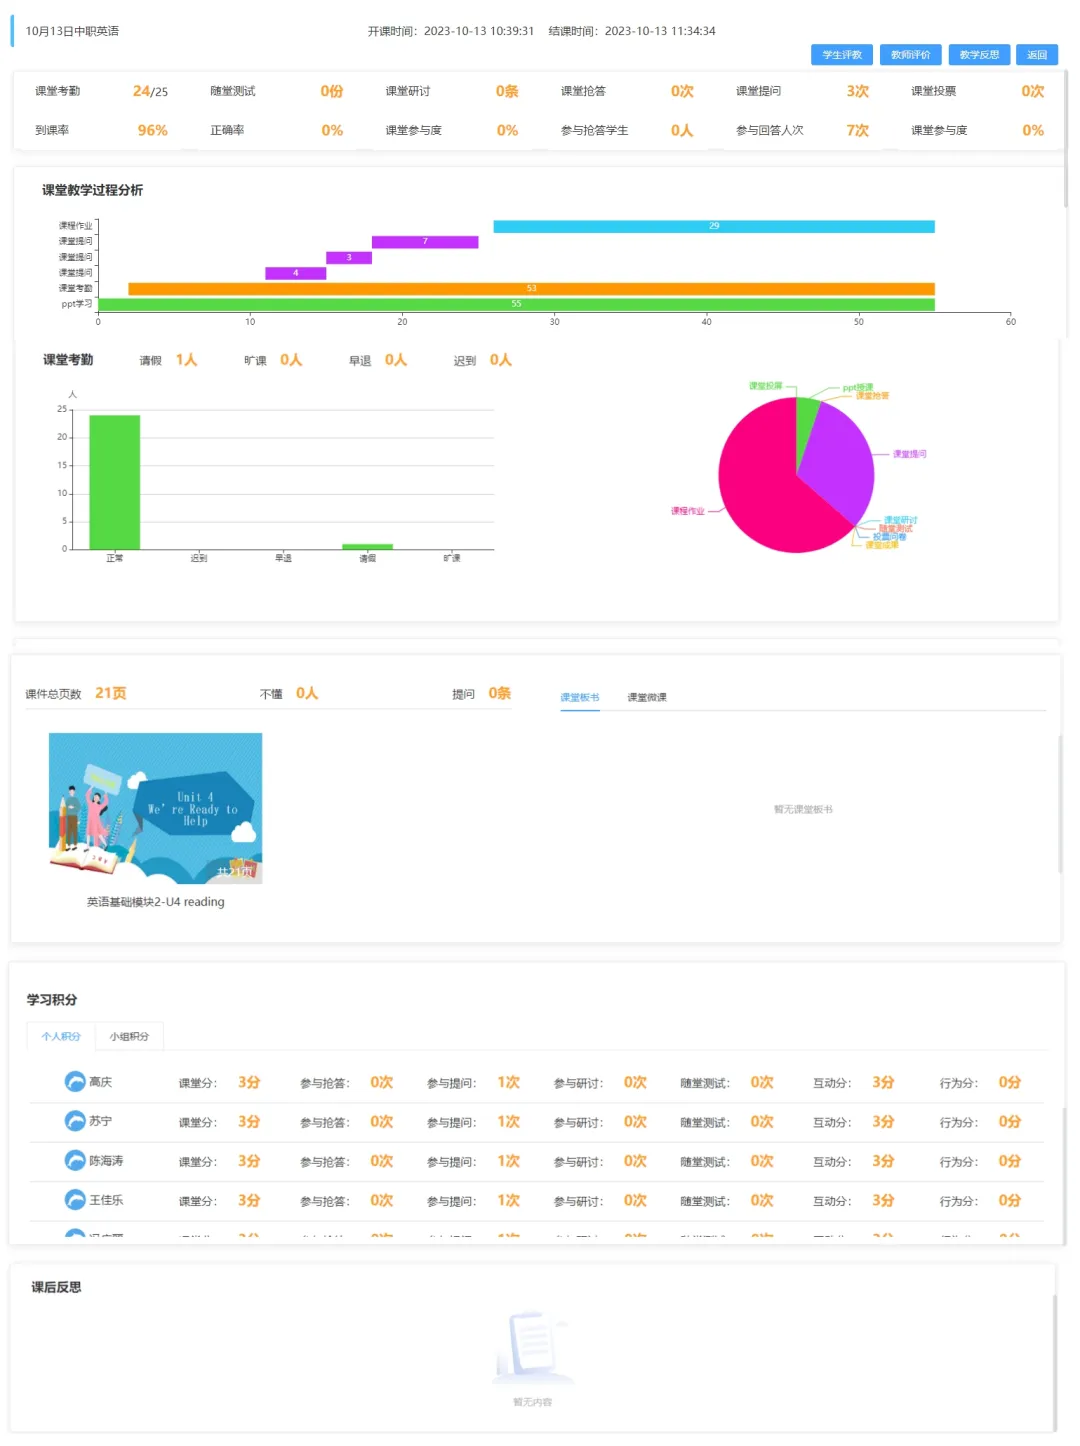
Task: Click the orange 课堂考勤 timeline bar
Action: 531,289
